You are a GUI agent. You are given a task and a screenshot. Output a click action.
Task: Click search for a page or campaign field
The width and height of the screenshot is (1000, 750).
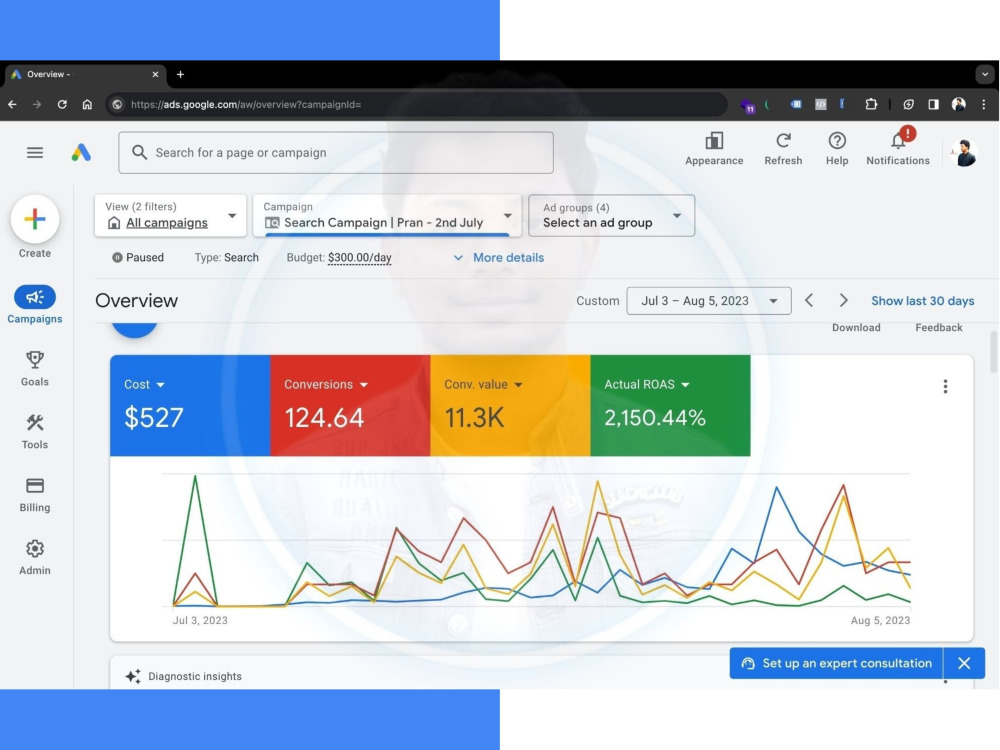pyautogui.click(x=335, y=152)
